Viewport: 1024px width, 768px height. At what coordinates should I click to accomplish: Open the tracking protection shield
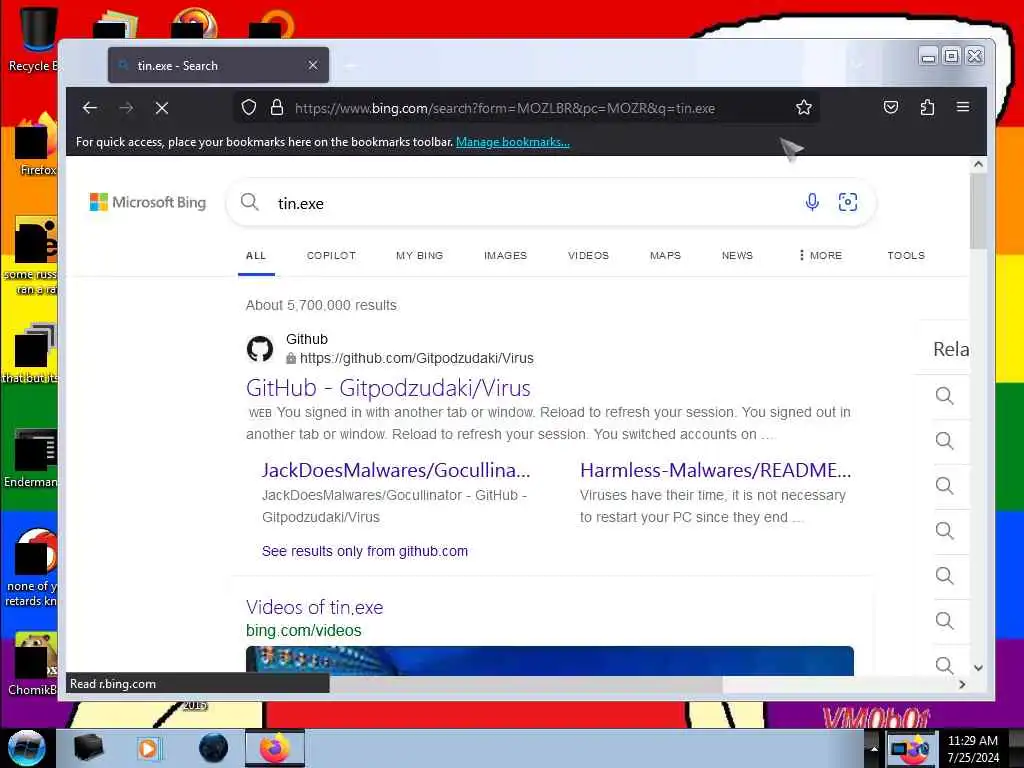[248, 108]
